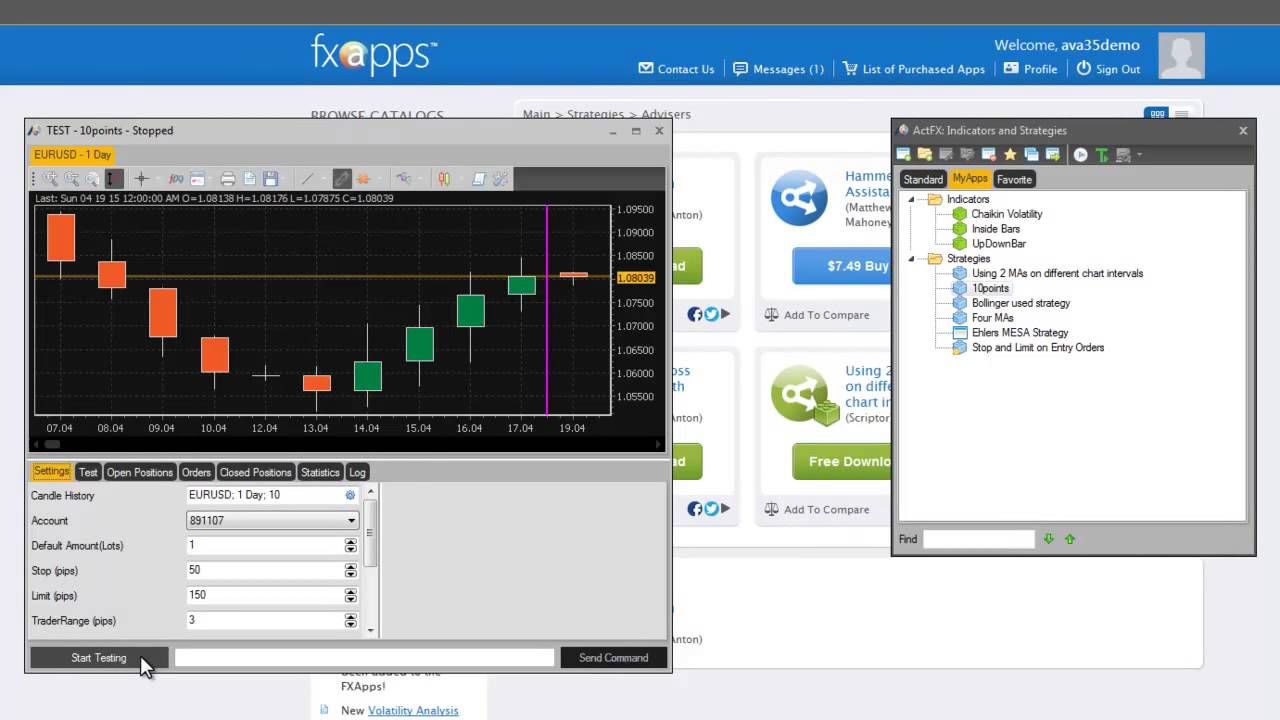Click the export arrow icon in ActFX toolbar
Viewport: 1280px width, 720px height.
tap(1053, 154)
